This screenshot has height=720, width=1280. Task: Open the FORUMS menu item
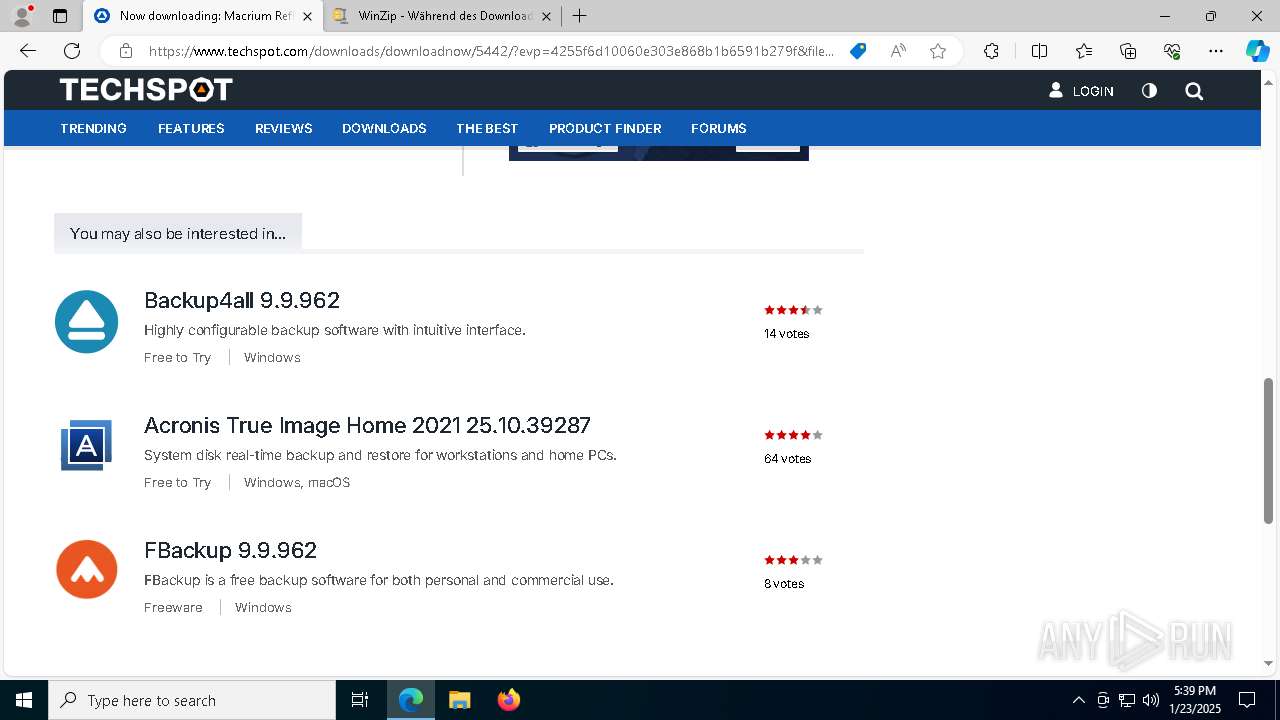click(719, 128)
